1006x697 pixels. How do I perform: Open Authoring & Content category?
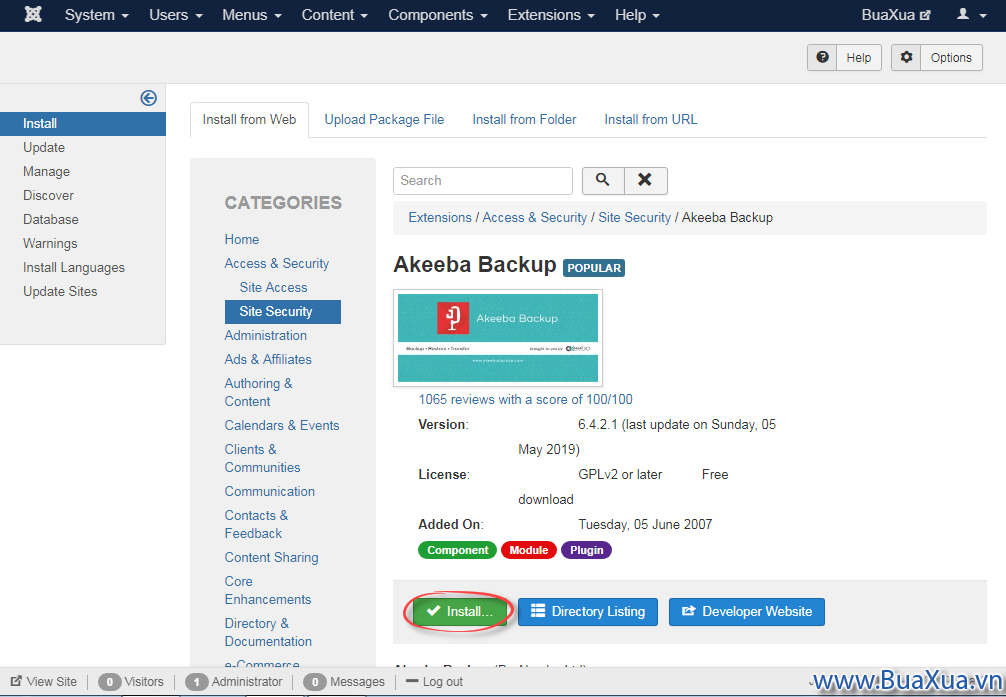click(258, 392)
